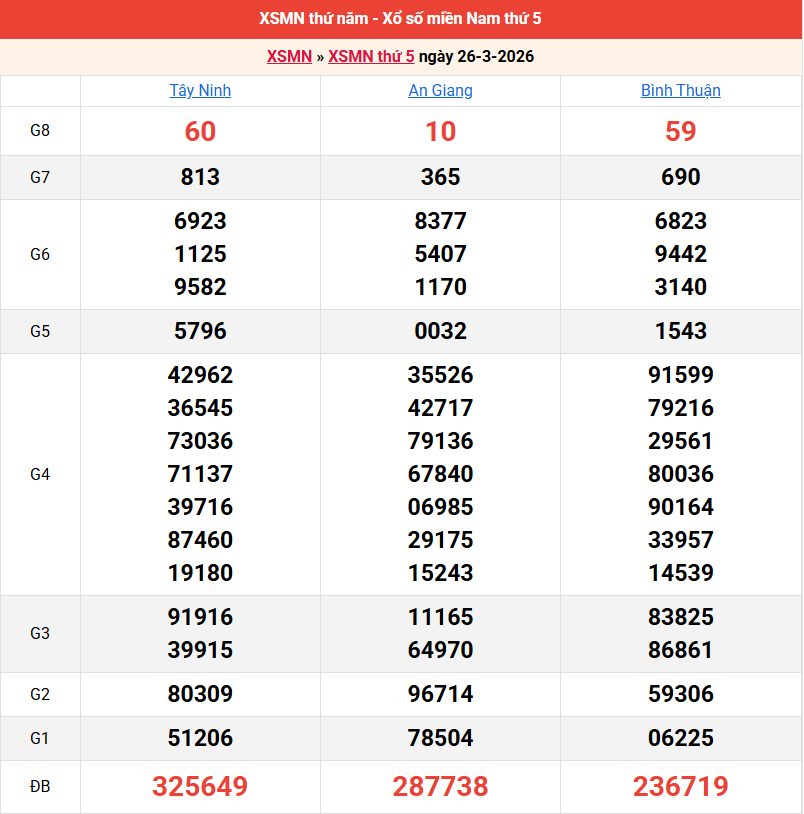Viewport: 804px width, 814px height.
Task: Click the G8 row label
Action: coord(40,131)
